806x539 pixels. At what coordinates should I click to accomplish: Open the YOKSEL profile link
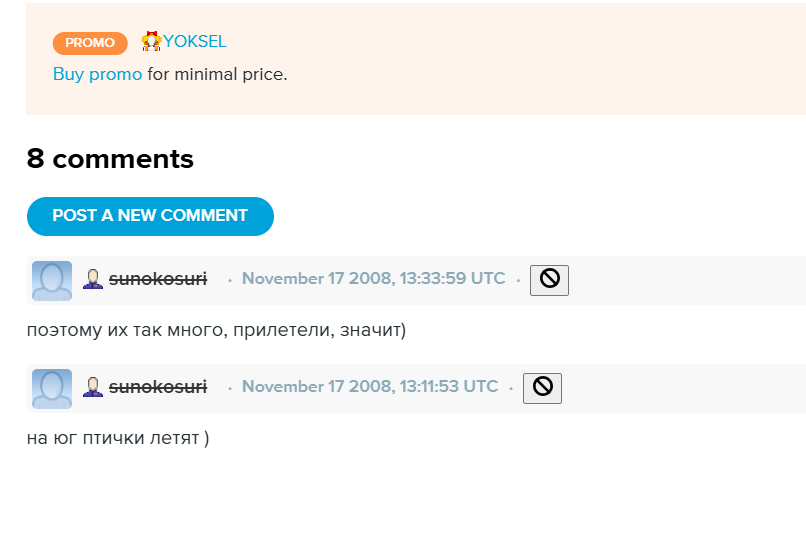point(195,42)
